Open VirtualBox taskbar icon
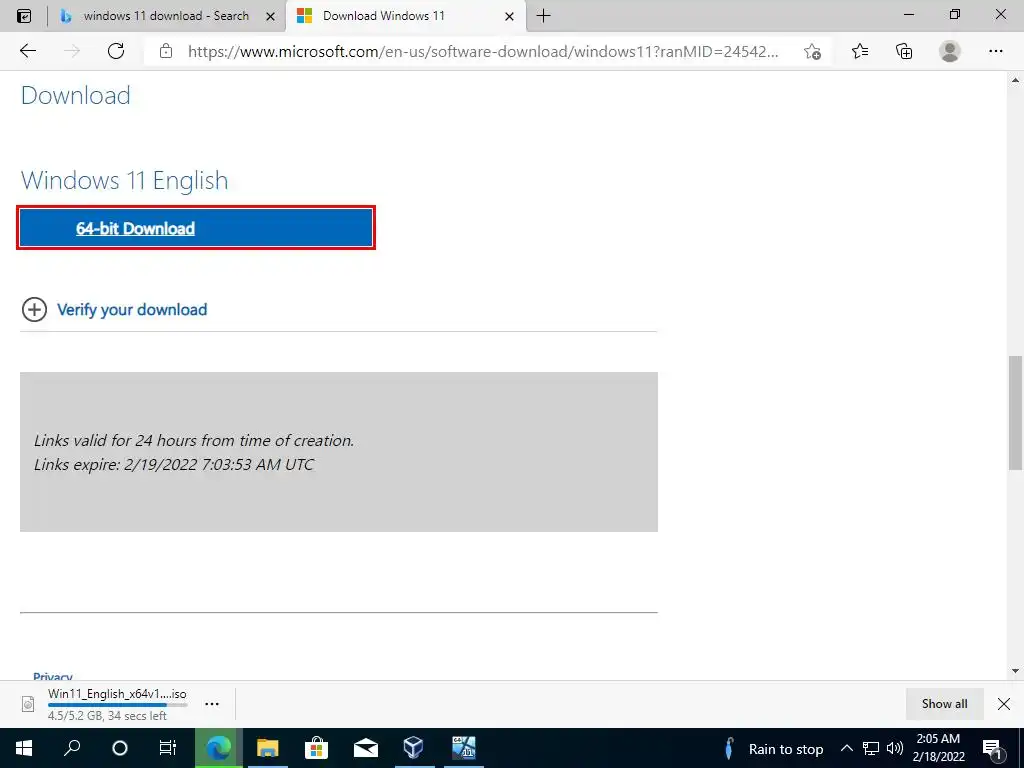 [x=413, y=748]
